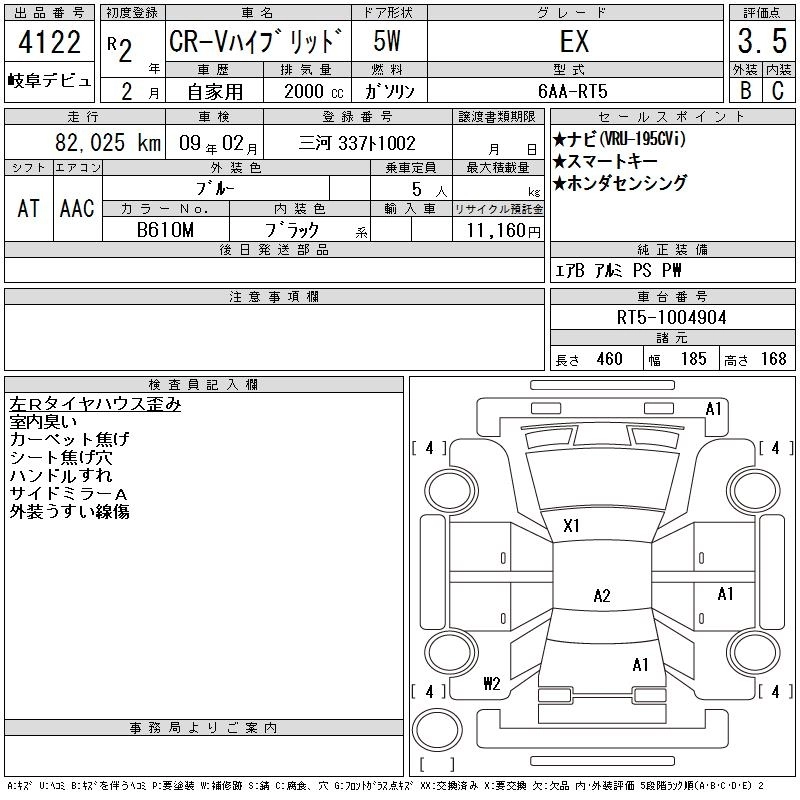
Task: Select the chassis number RT5-1004904
Action: pyautogui.click(x=671, y=317)
